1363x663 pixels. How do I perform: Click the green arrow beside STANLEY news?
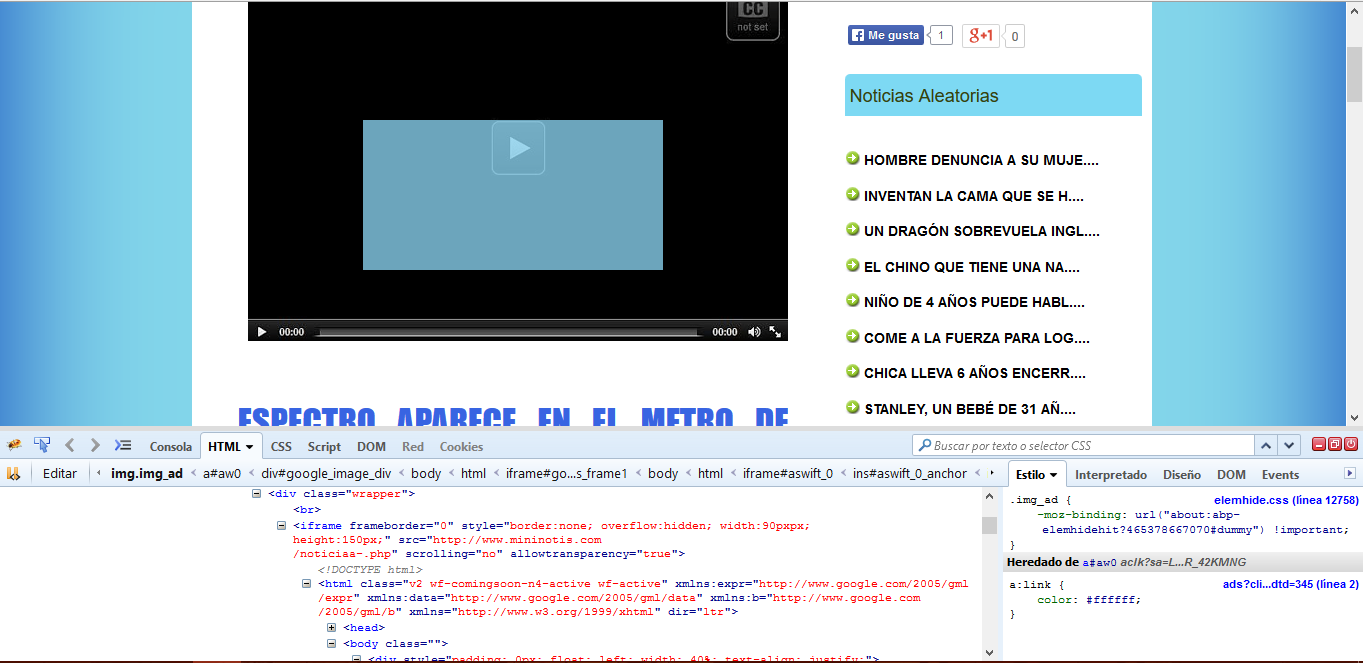tap(853, 408)
